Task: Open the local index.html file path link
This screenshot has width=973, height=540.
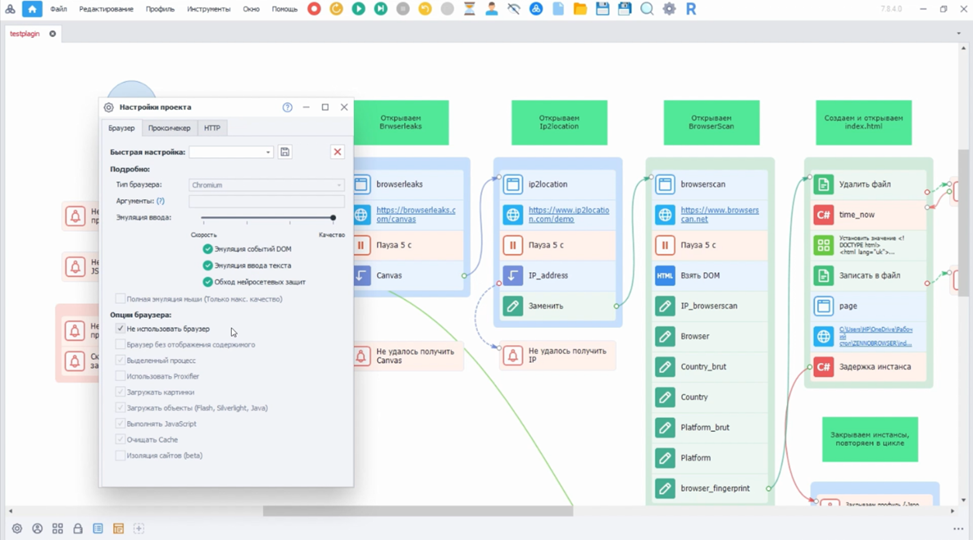Action: (x=876, y=336)
